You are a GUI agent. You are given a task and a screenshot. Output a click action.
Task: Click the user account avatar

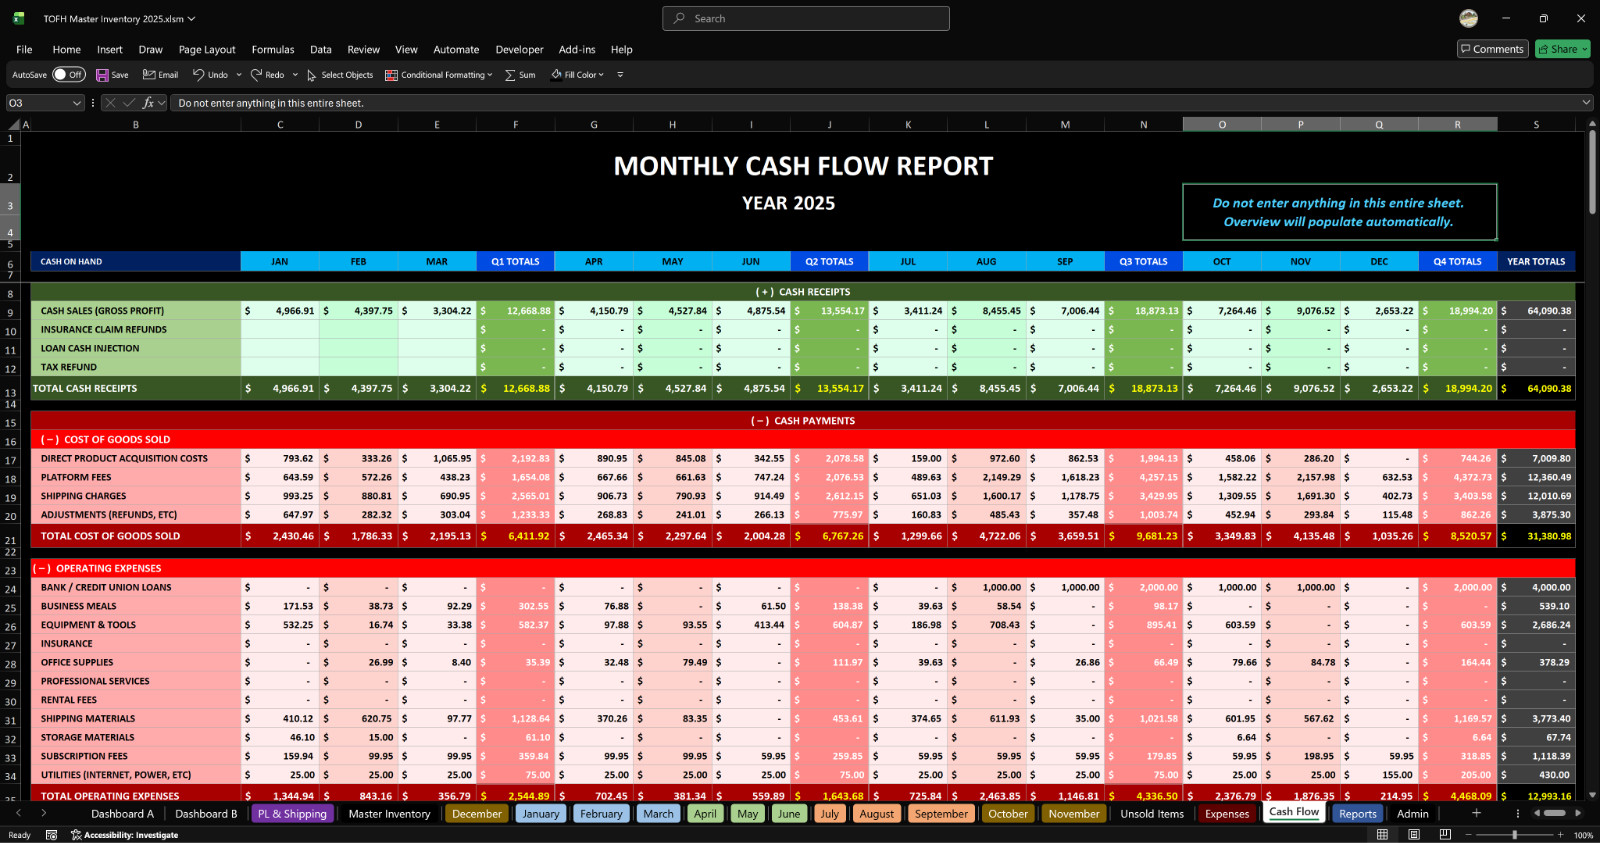click(1469, 18)
